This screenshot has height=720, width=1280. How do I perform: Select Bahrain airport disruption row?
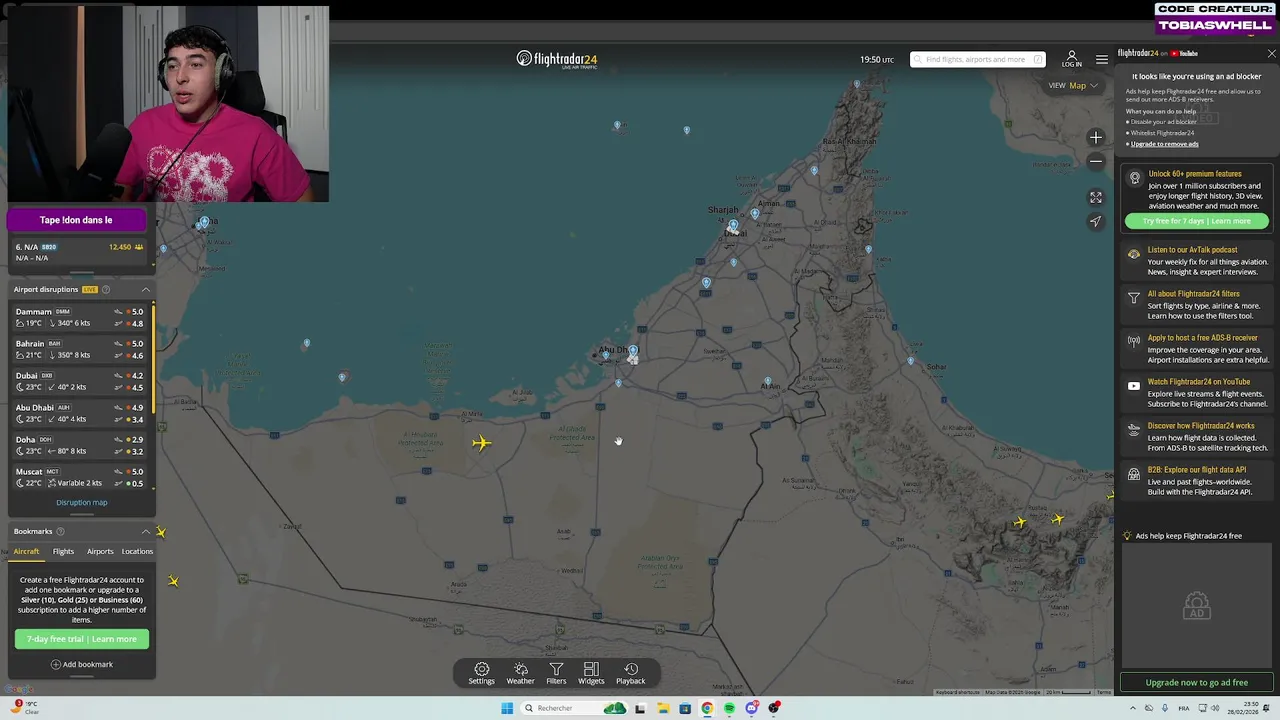pyautogui.click(x=80, y=349)
